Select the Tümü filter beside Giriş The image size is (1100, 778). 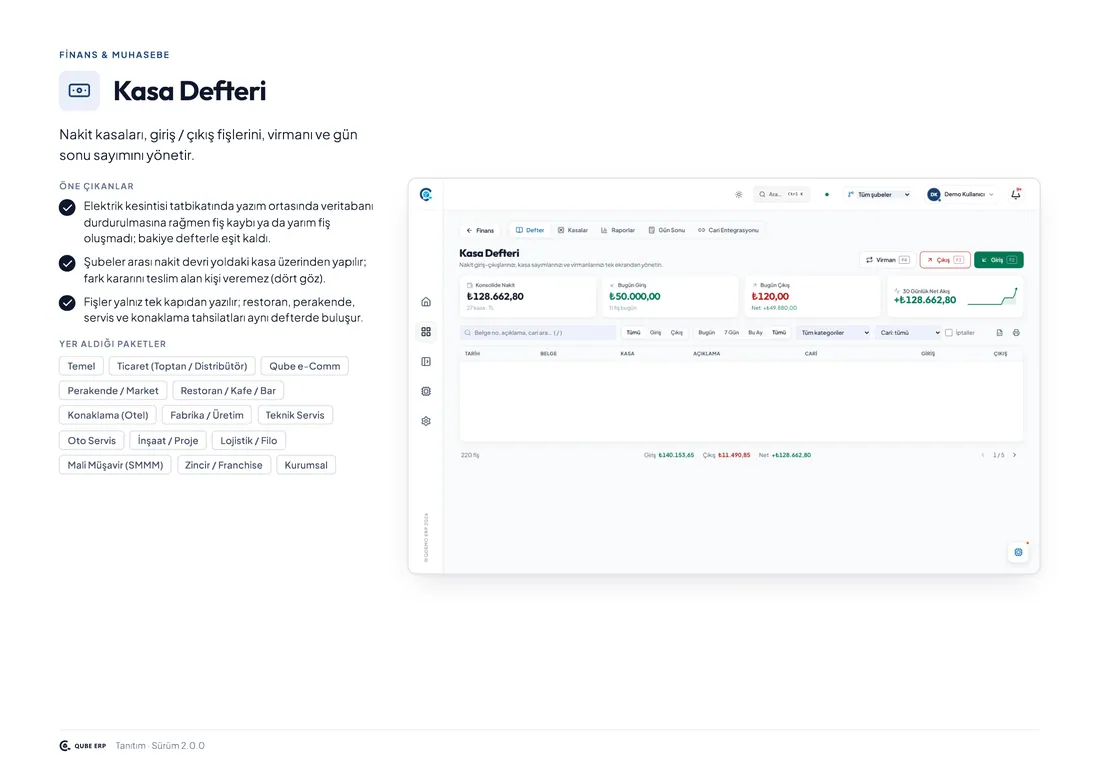point(633,333)
